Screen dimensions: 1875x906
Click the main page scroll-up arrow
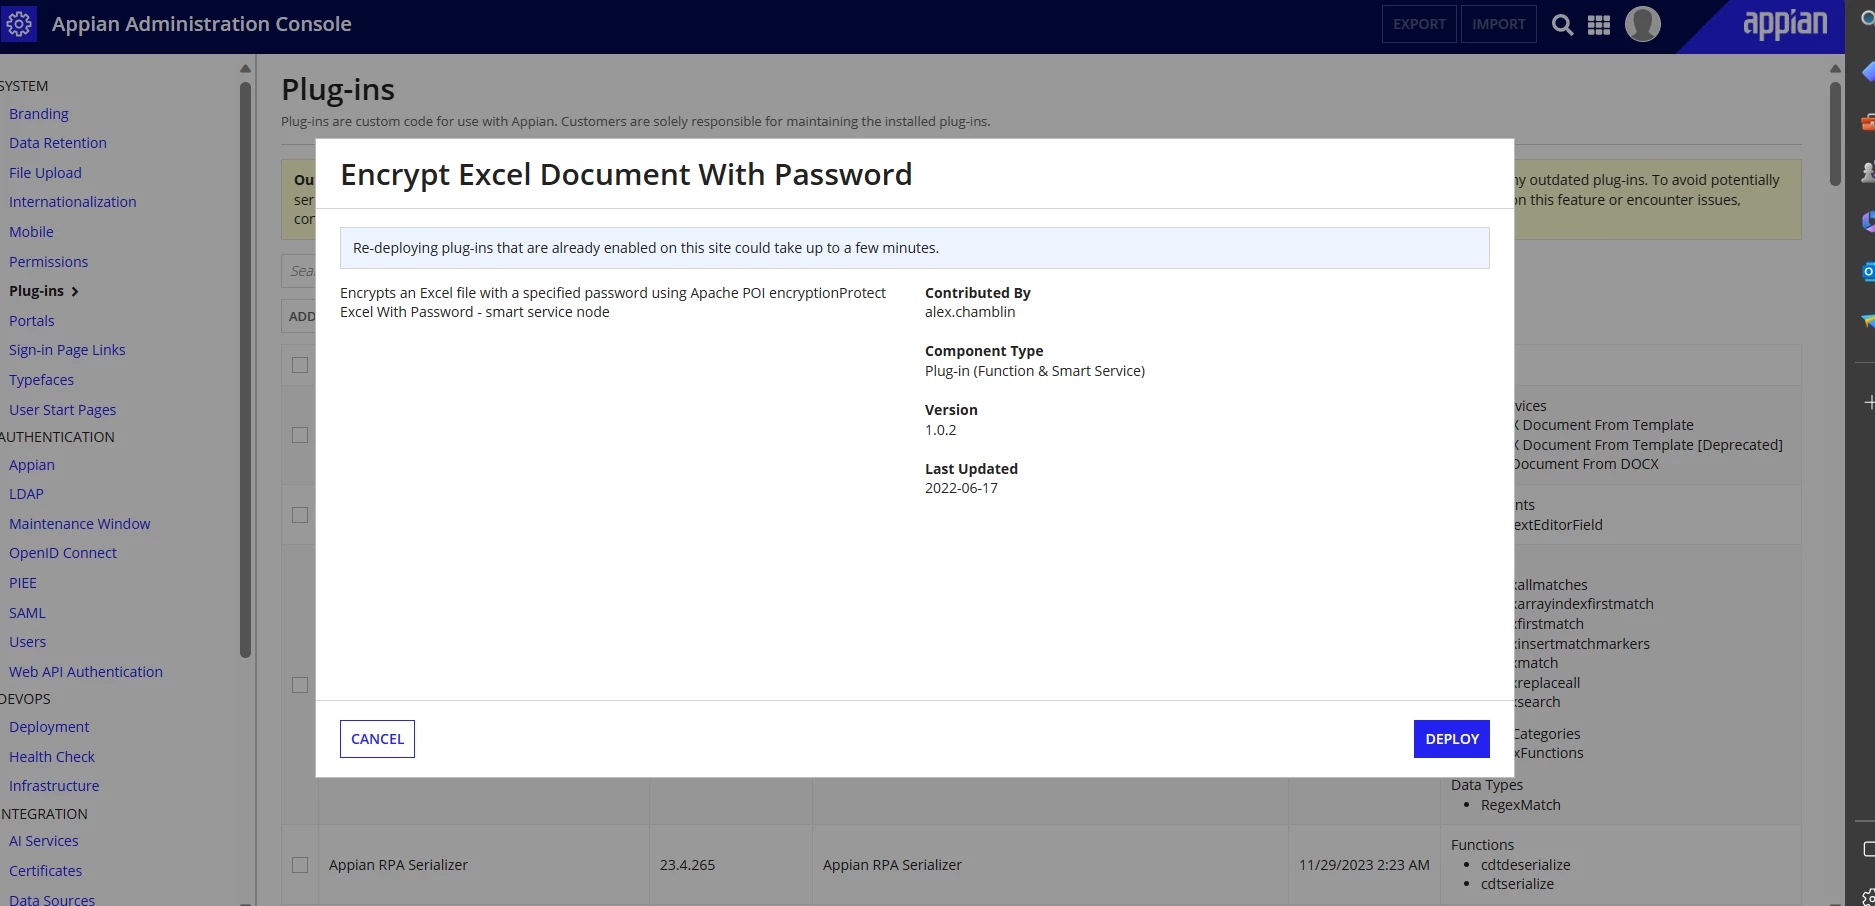pyautogui.click(x=1835, y=68)
